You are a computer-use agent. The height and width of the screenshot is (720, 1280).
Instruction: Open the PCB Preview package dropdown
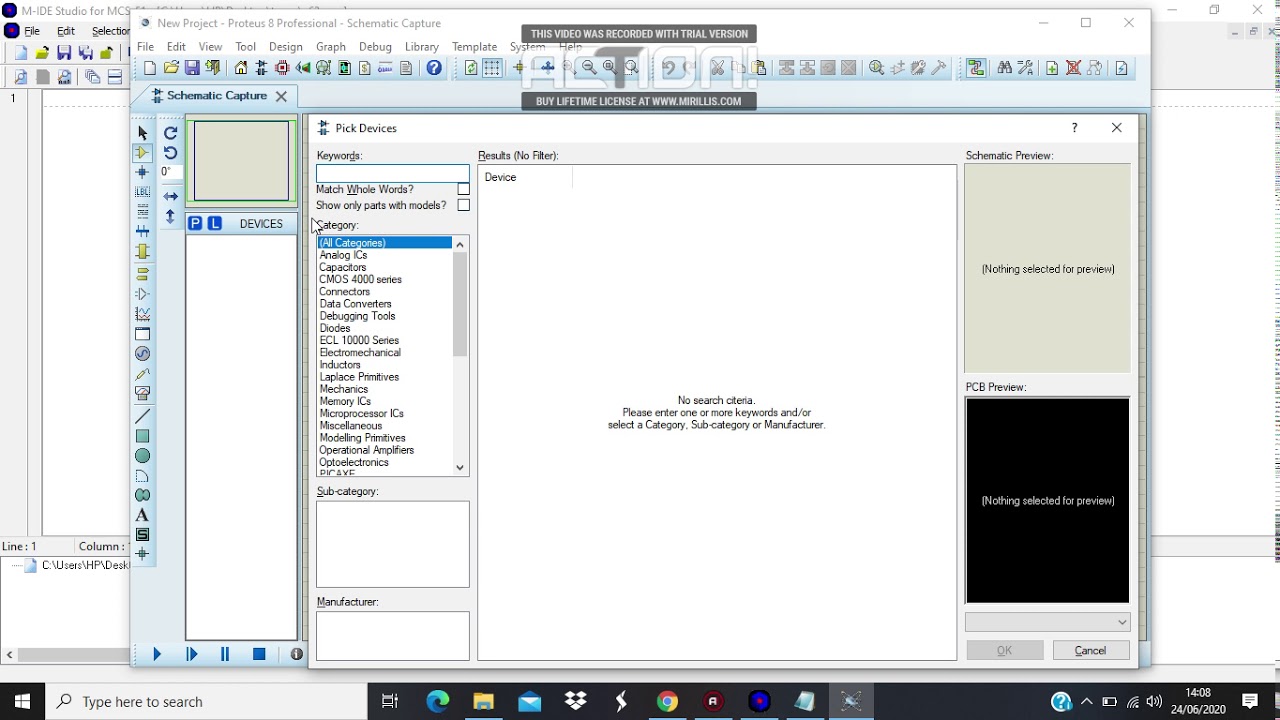point(1047,622)
